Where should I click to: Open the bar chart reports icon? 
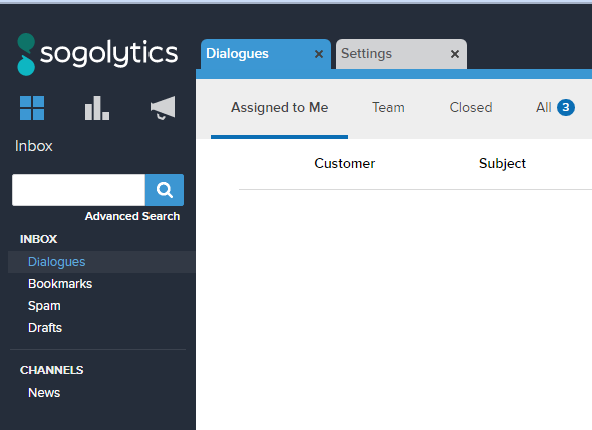(97, 108)
